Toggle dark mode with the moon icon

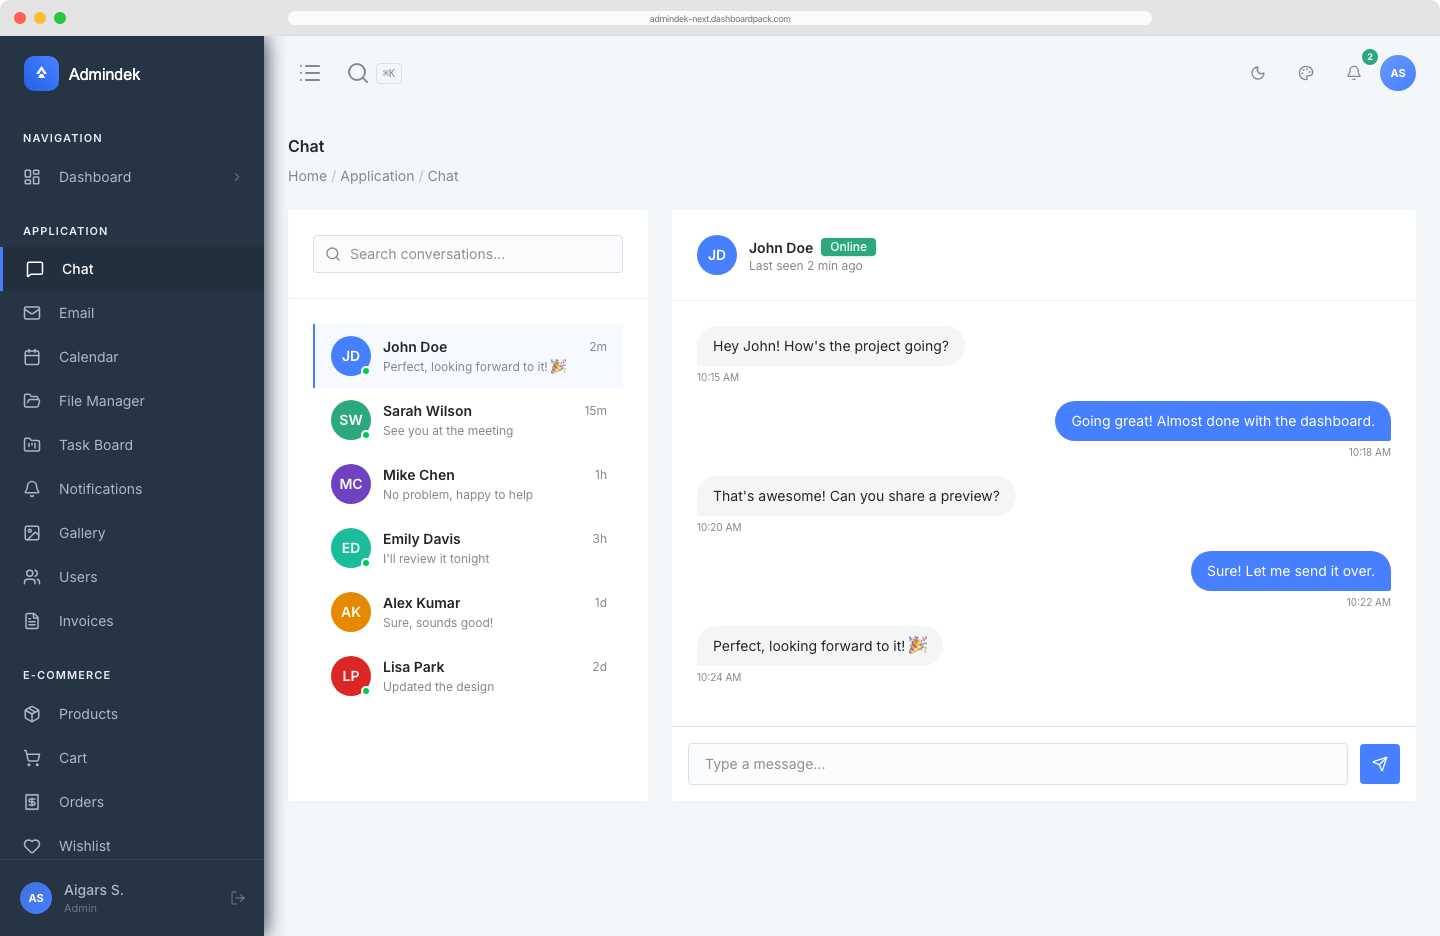pos(1257,72)
